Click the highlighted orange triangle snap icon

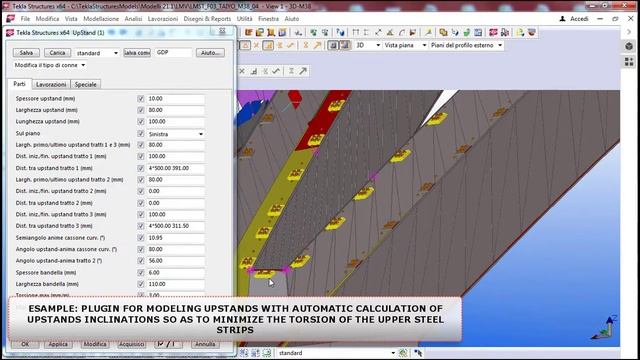pyautogui.click(x=245, y=45)
